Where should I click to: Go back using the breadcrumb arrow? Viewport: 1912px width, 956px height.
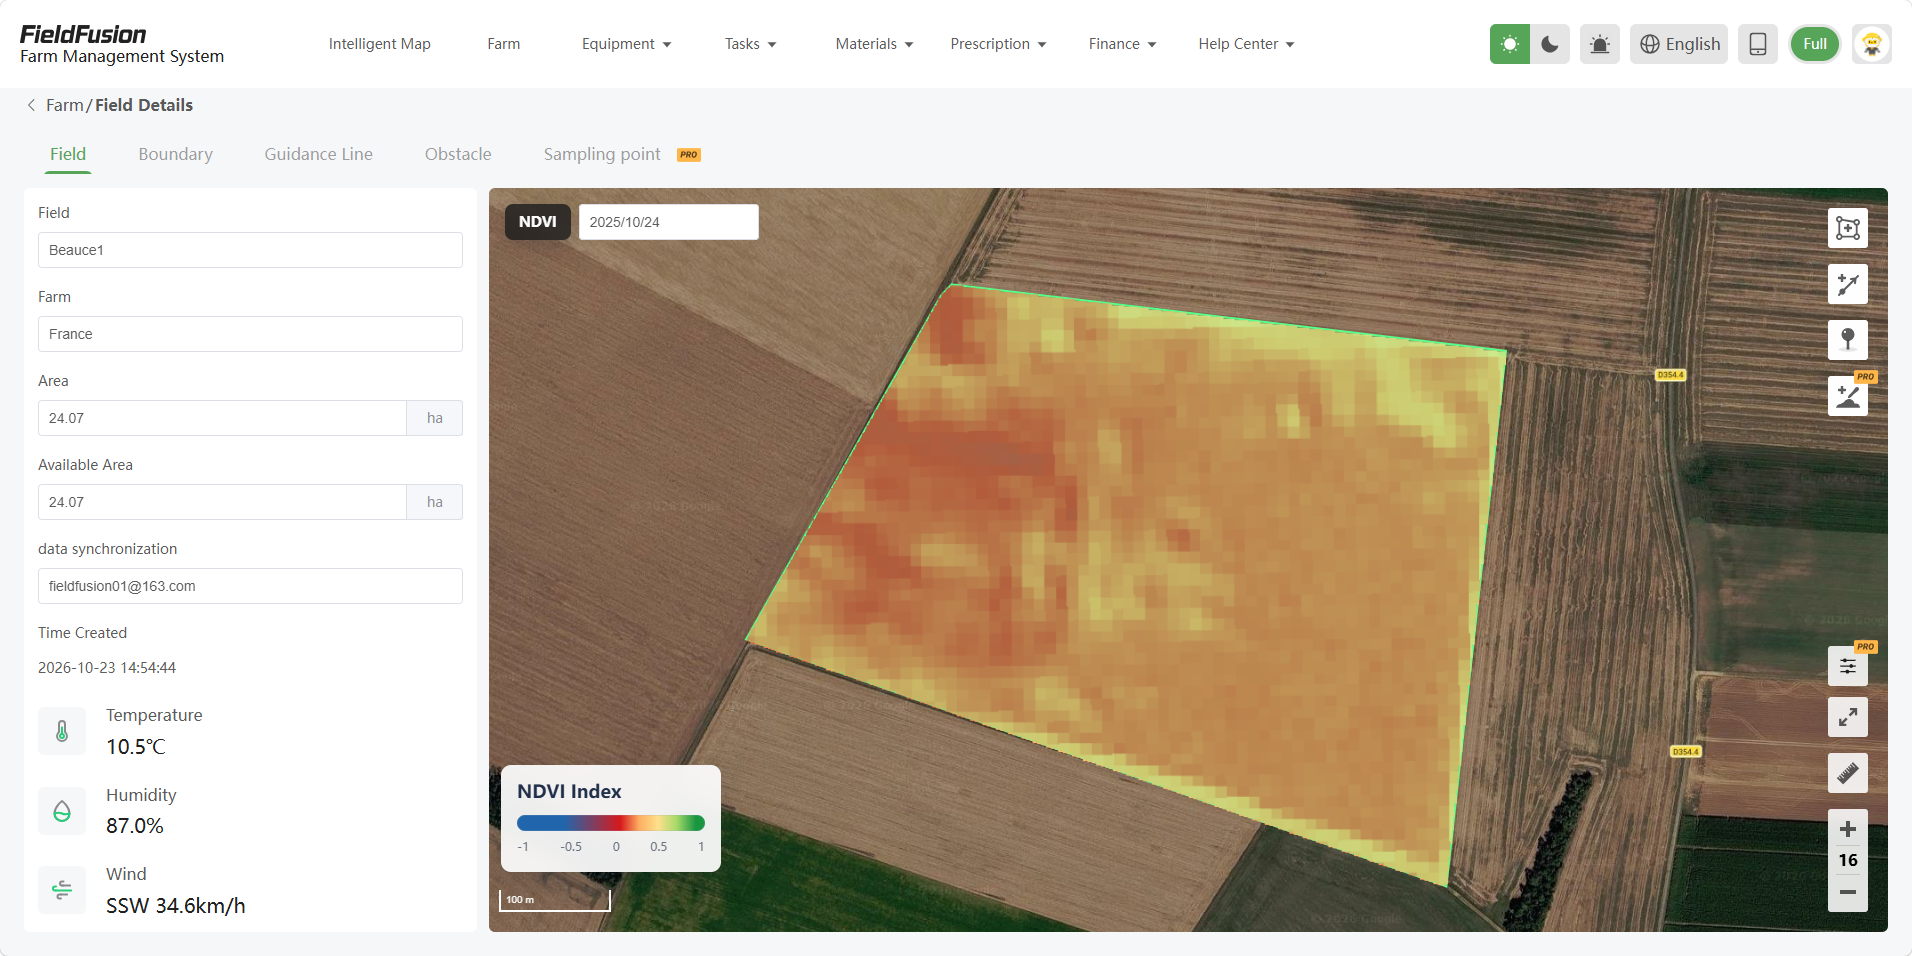(31, 105)
